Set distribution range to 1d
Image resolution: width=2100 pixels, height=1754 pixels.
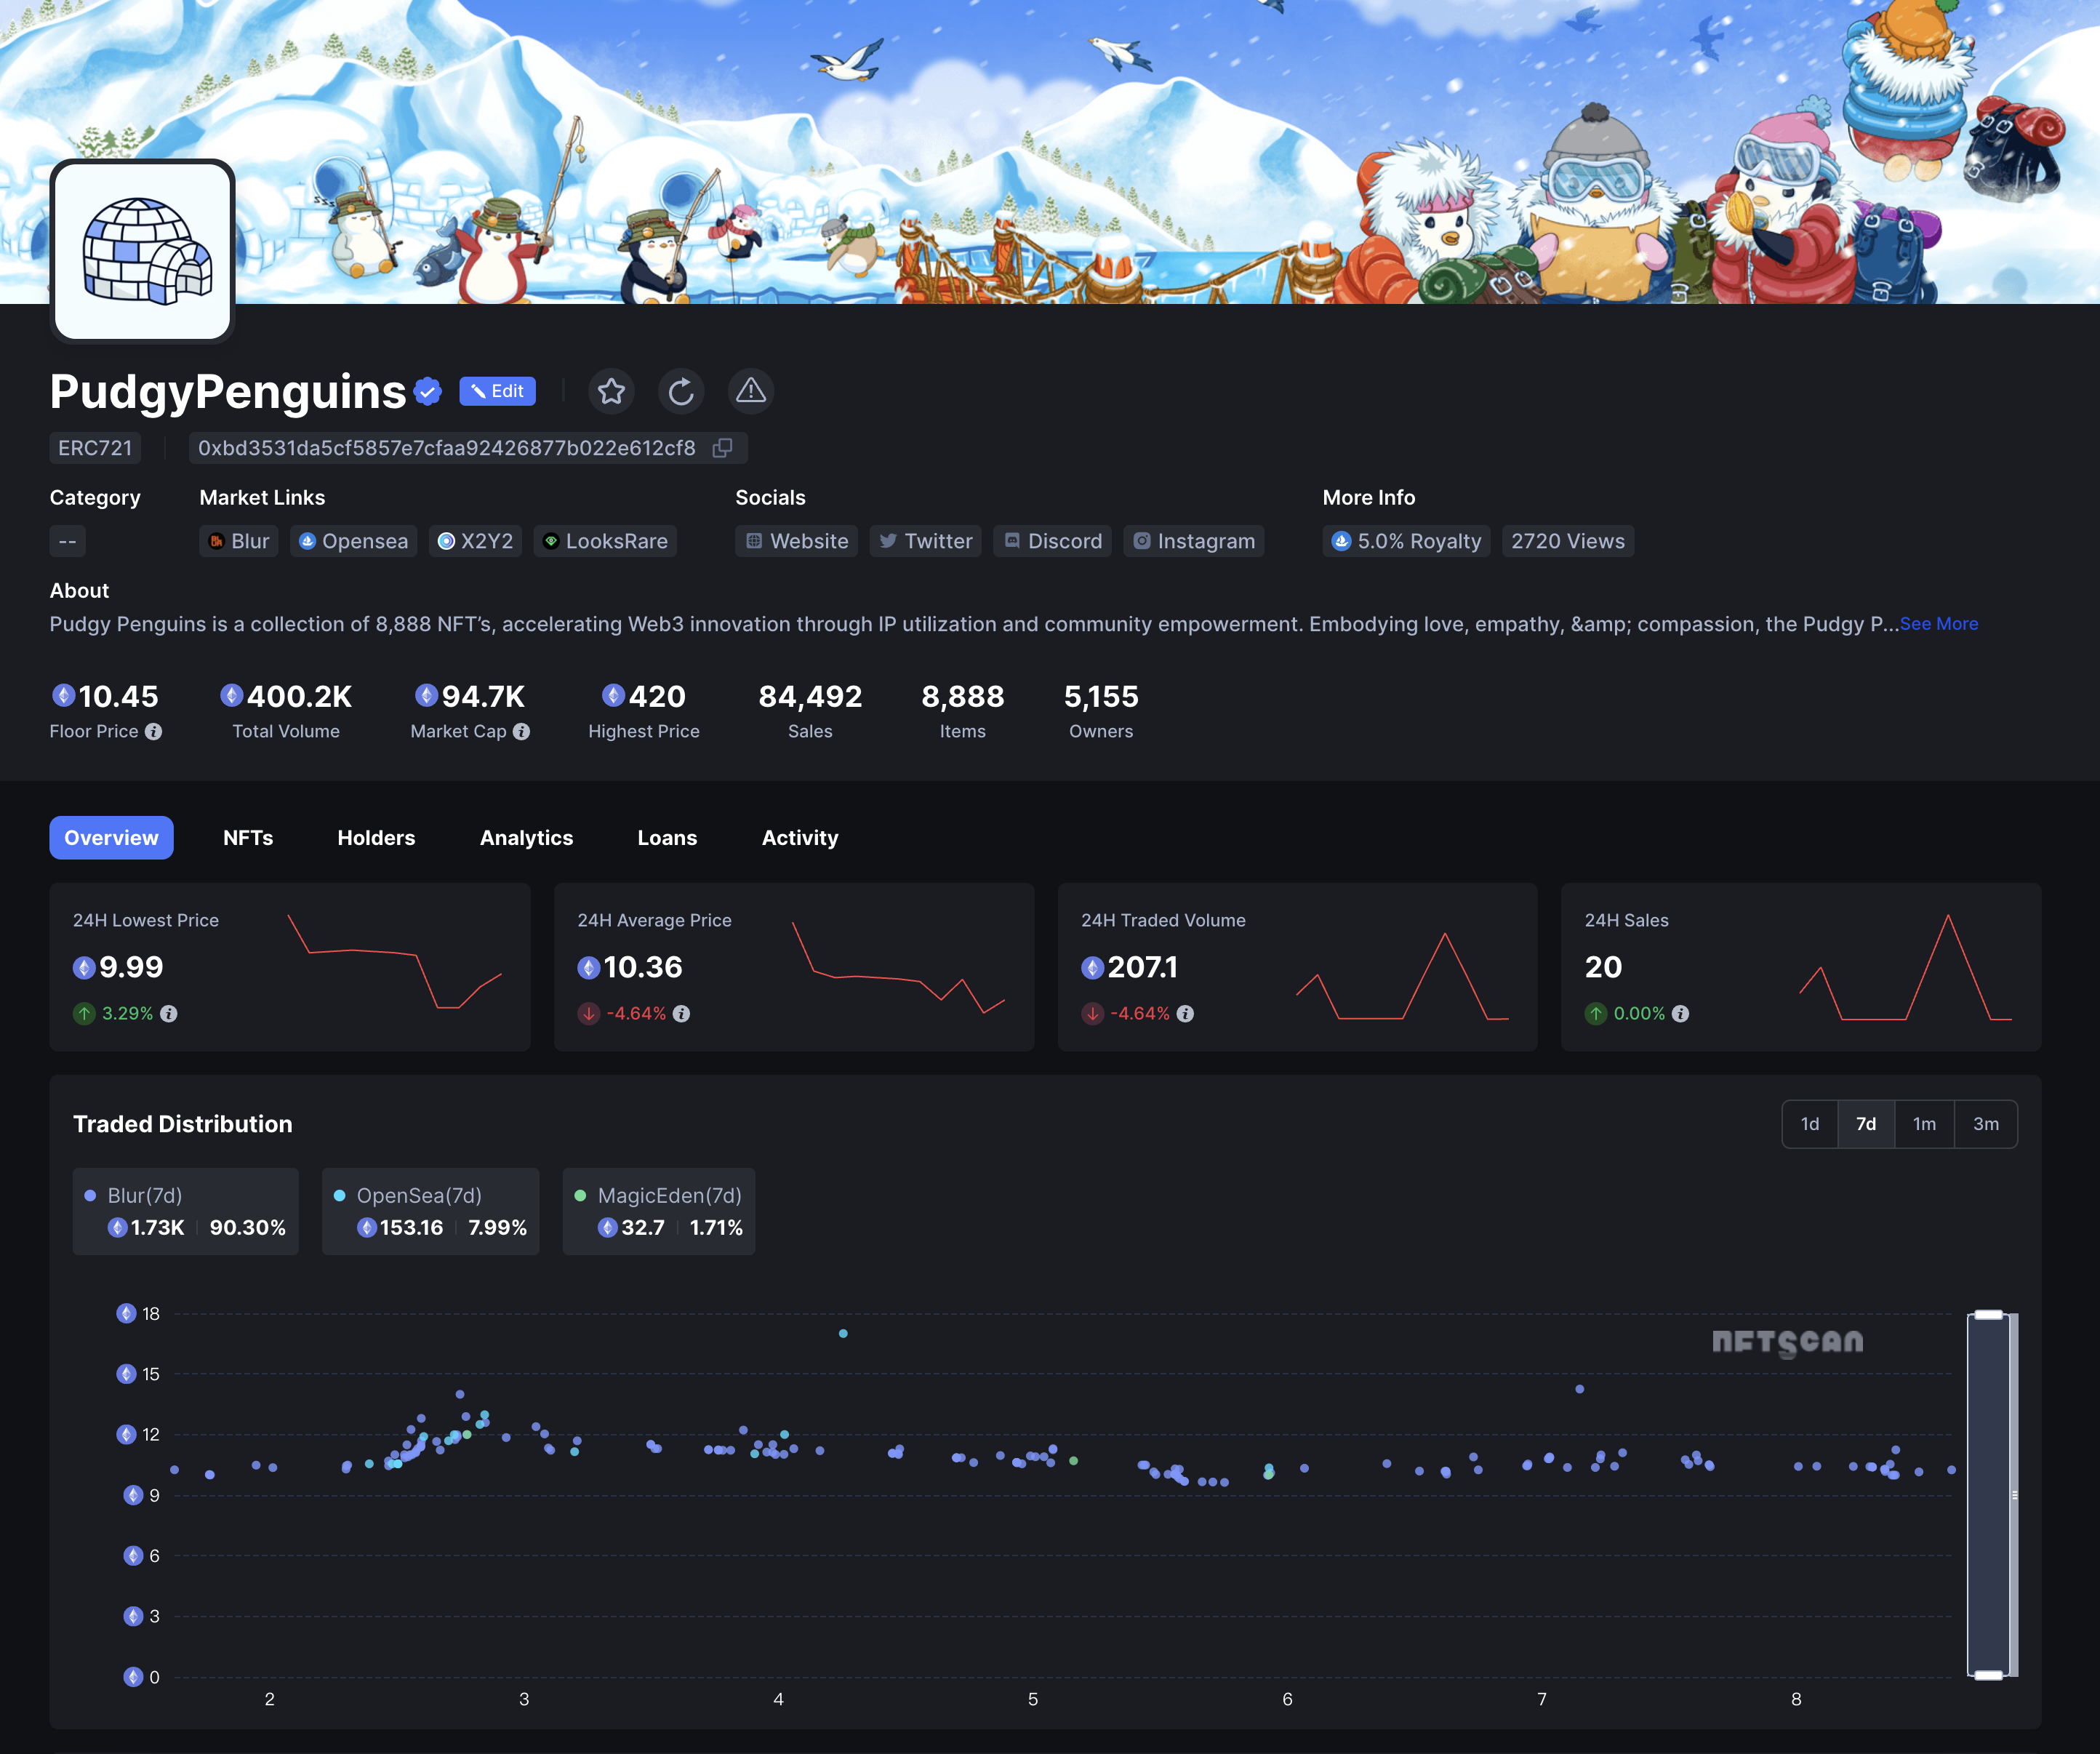click(1809, 1124)
